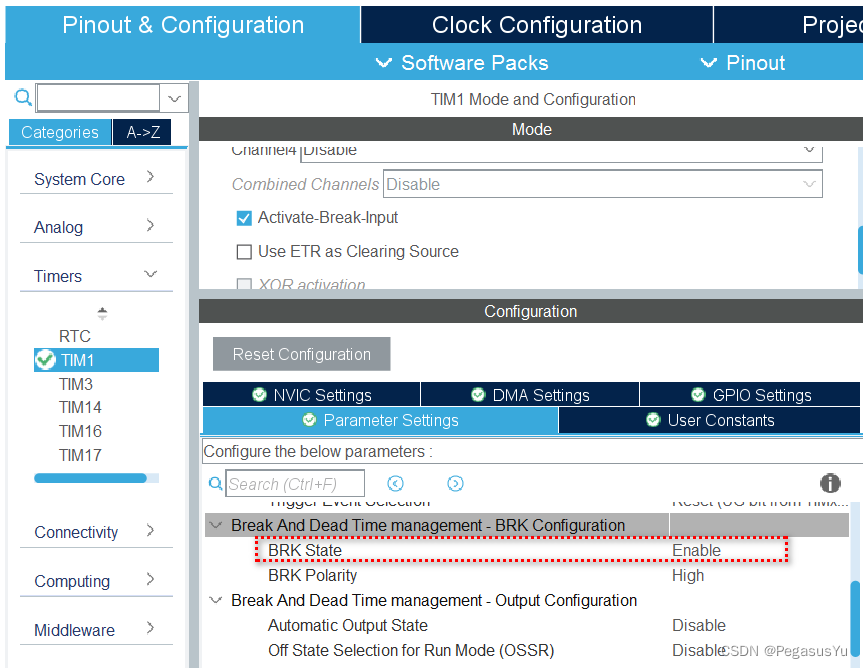This screenshot has height=668, width=863.
Task: Click the sort arrows above RTC
Action: pyautogui.click(x=102, y=313)
